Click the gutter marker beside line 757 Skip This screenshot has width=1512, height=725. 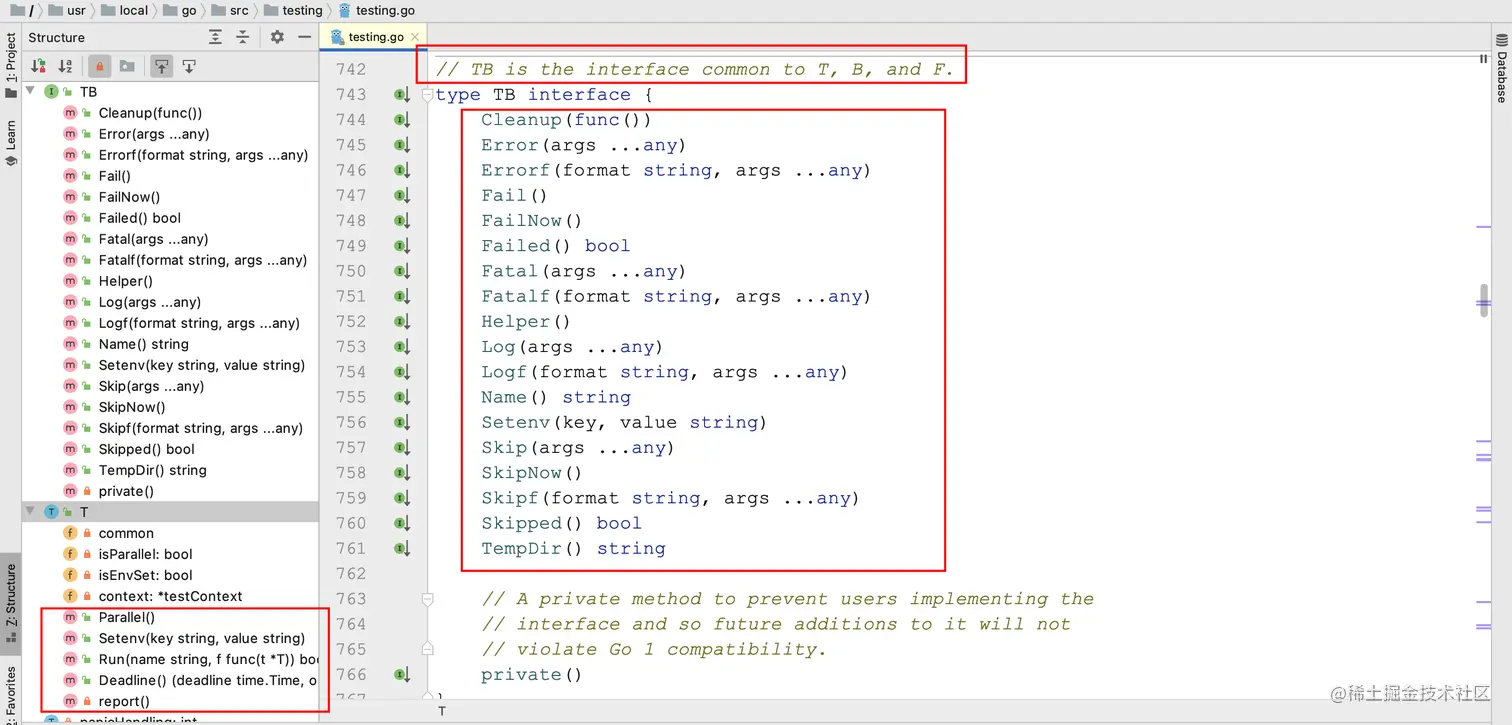click(x=402, y=448)
